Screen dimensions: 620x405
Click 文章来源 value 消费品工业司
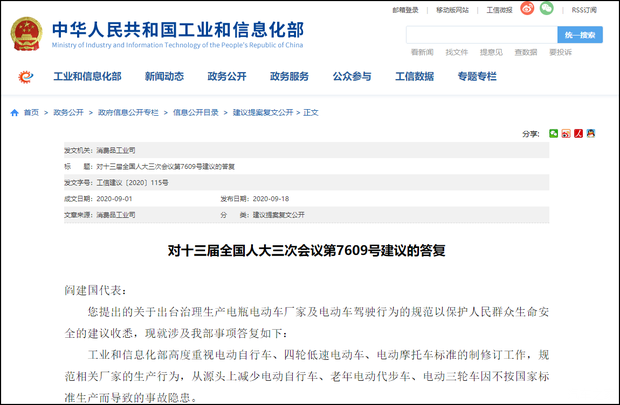(116, 215)
